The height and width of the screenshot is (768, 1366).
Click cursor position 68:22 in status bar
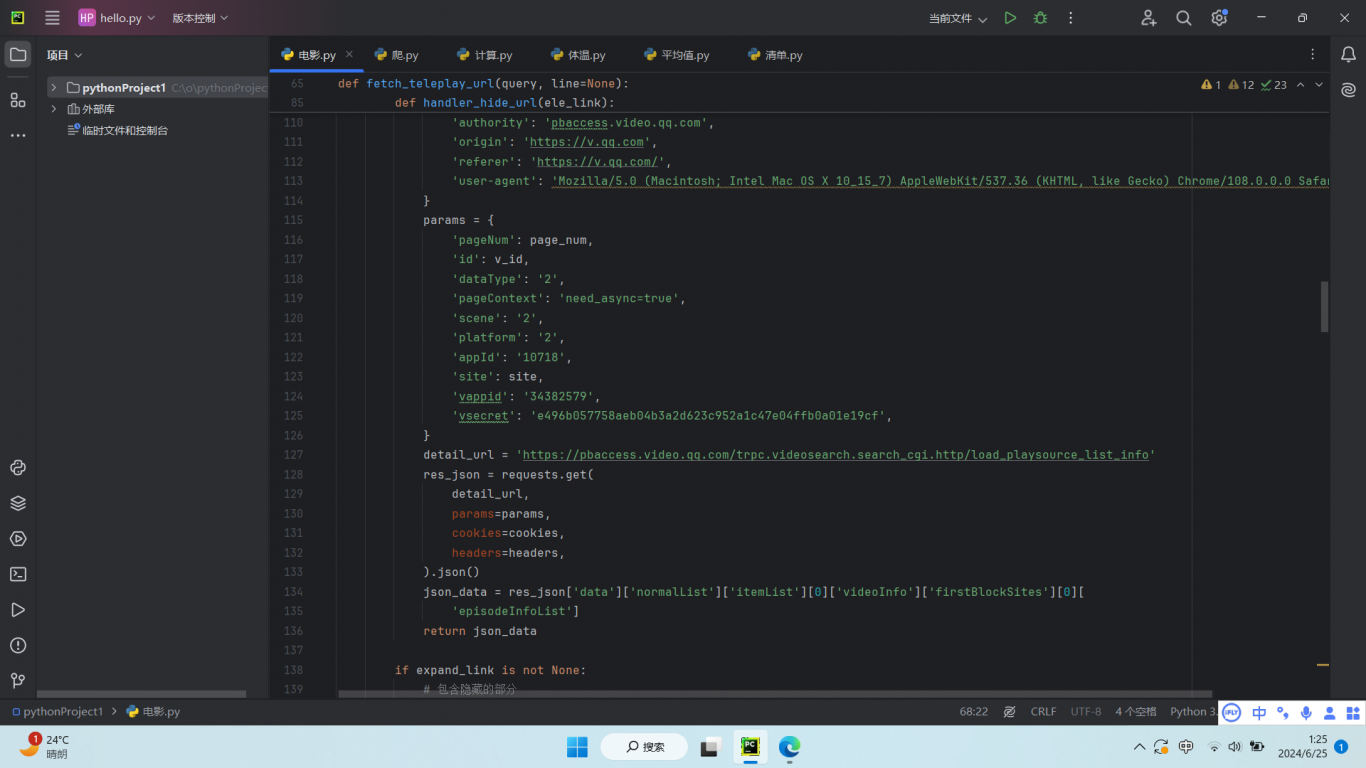[974, 712]
